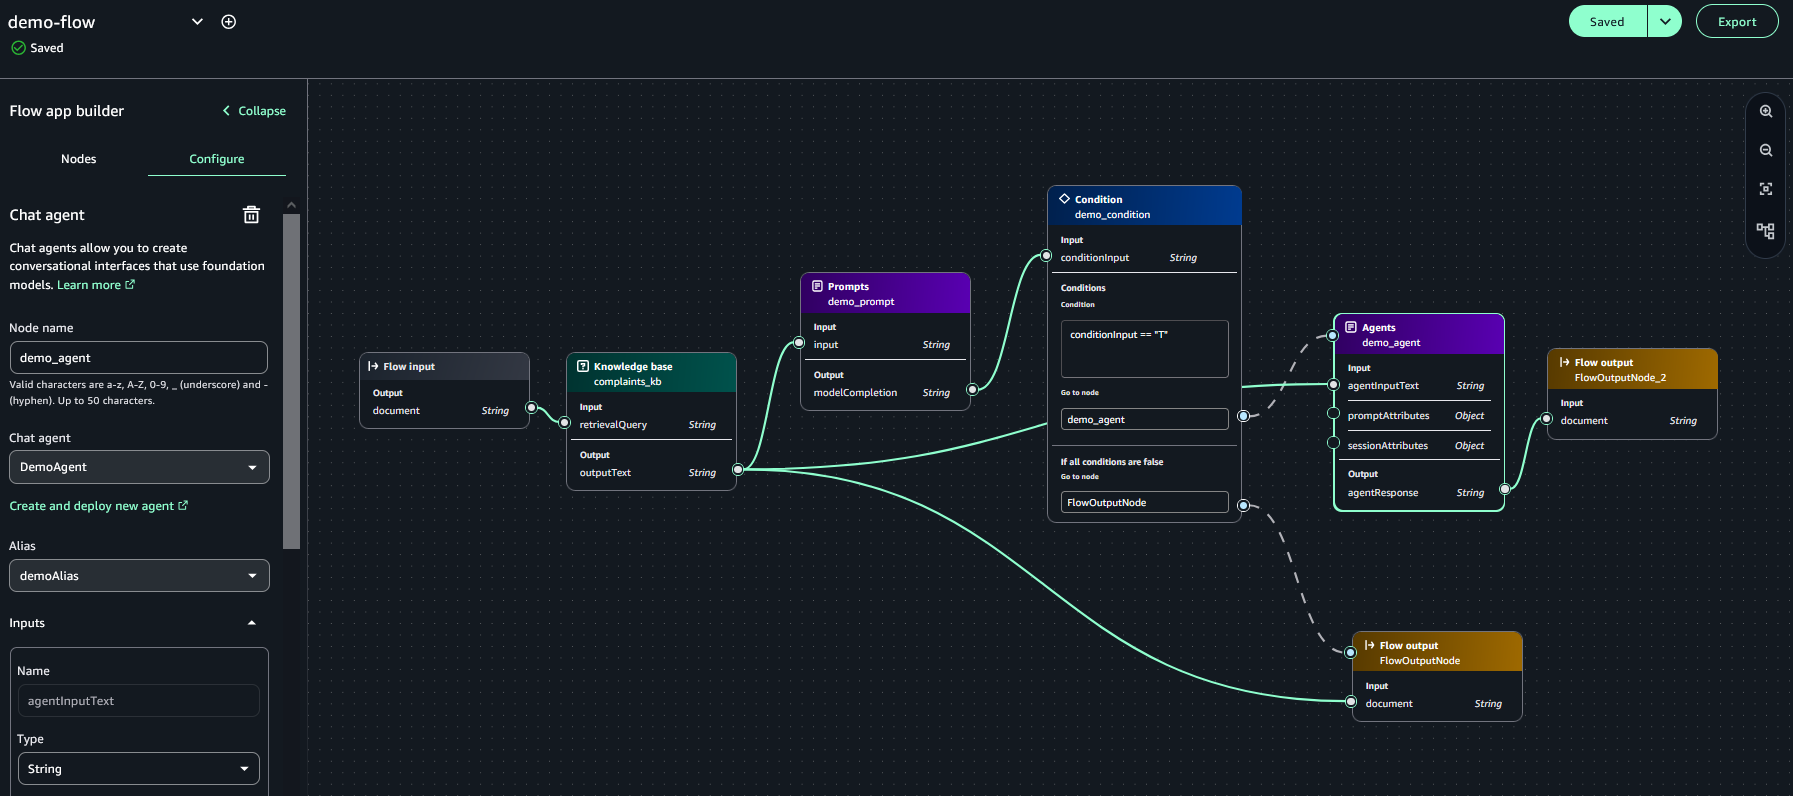Click the auto-layout nodes icon

(1766, 231)
